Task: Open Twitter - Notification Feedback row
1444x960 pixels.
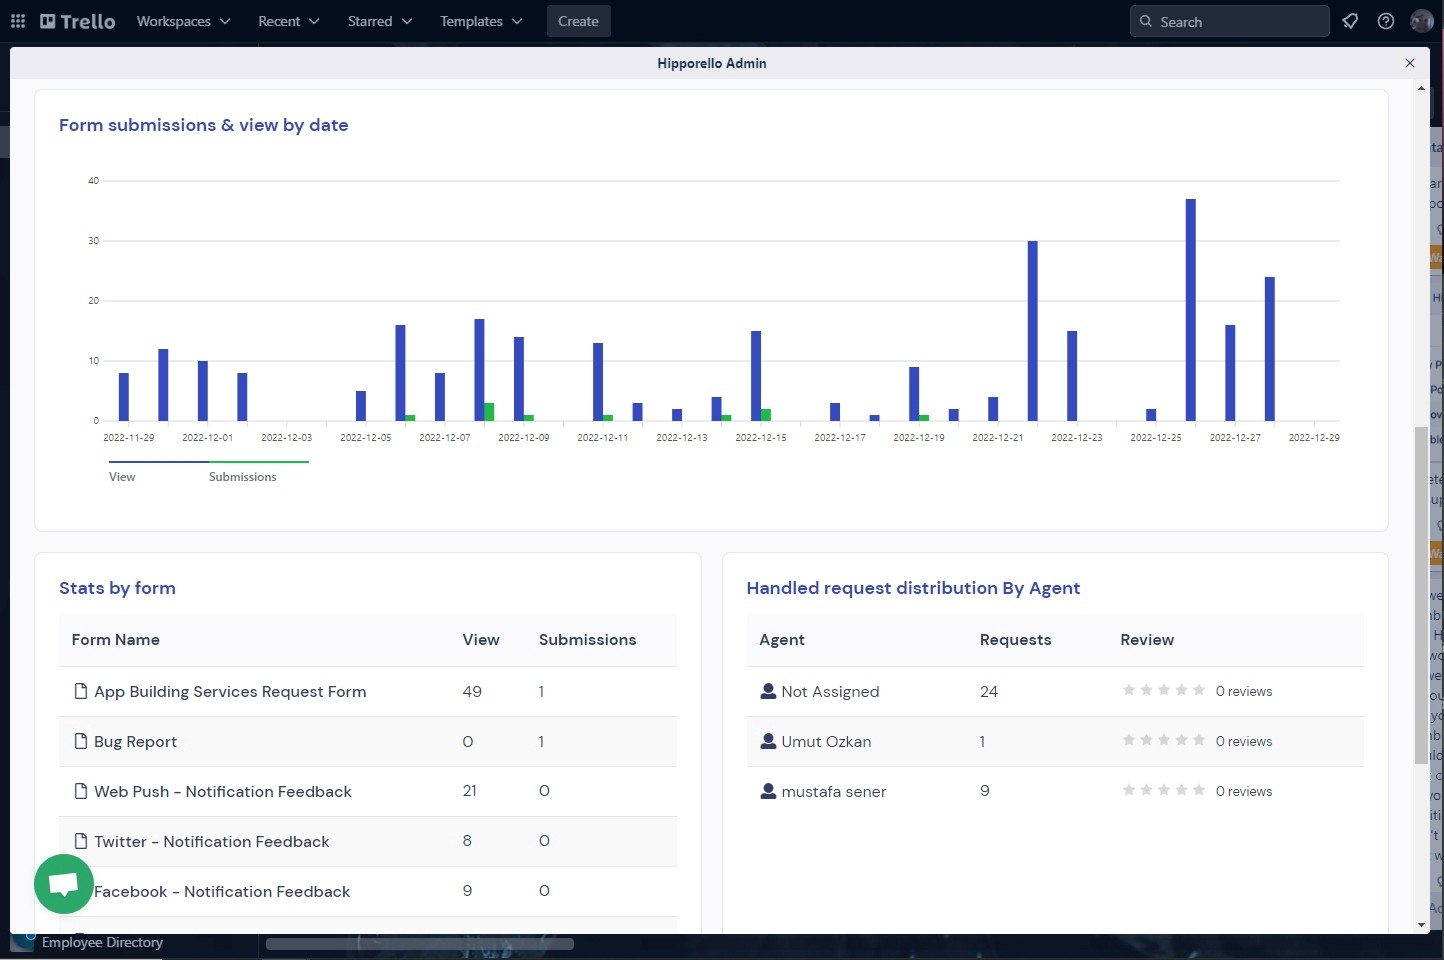Action: point(368,841)
